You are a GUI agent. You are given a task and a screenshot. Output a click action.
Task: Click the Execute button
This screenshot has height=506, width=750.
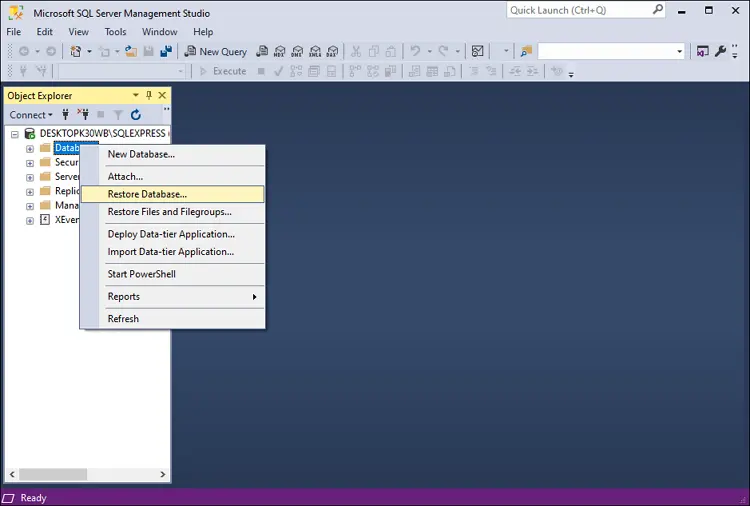click(x=223, y=71)
